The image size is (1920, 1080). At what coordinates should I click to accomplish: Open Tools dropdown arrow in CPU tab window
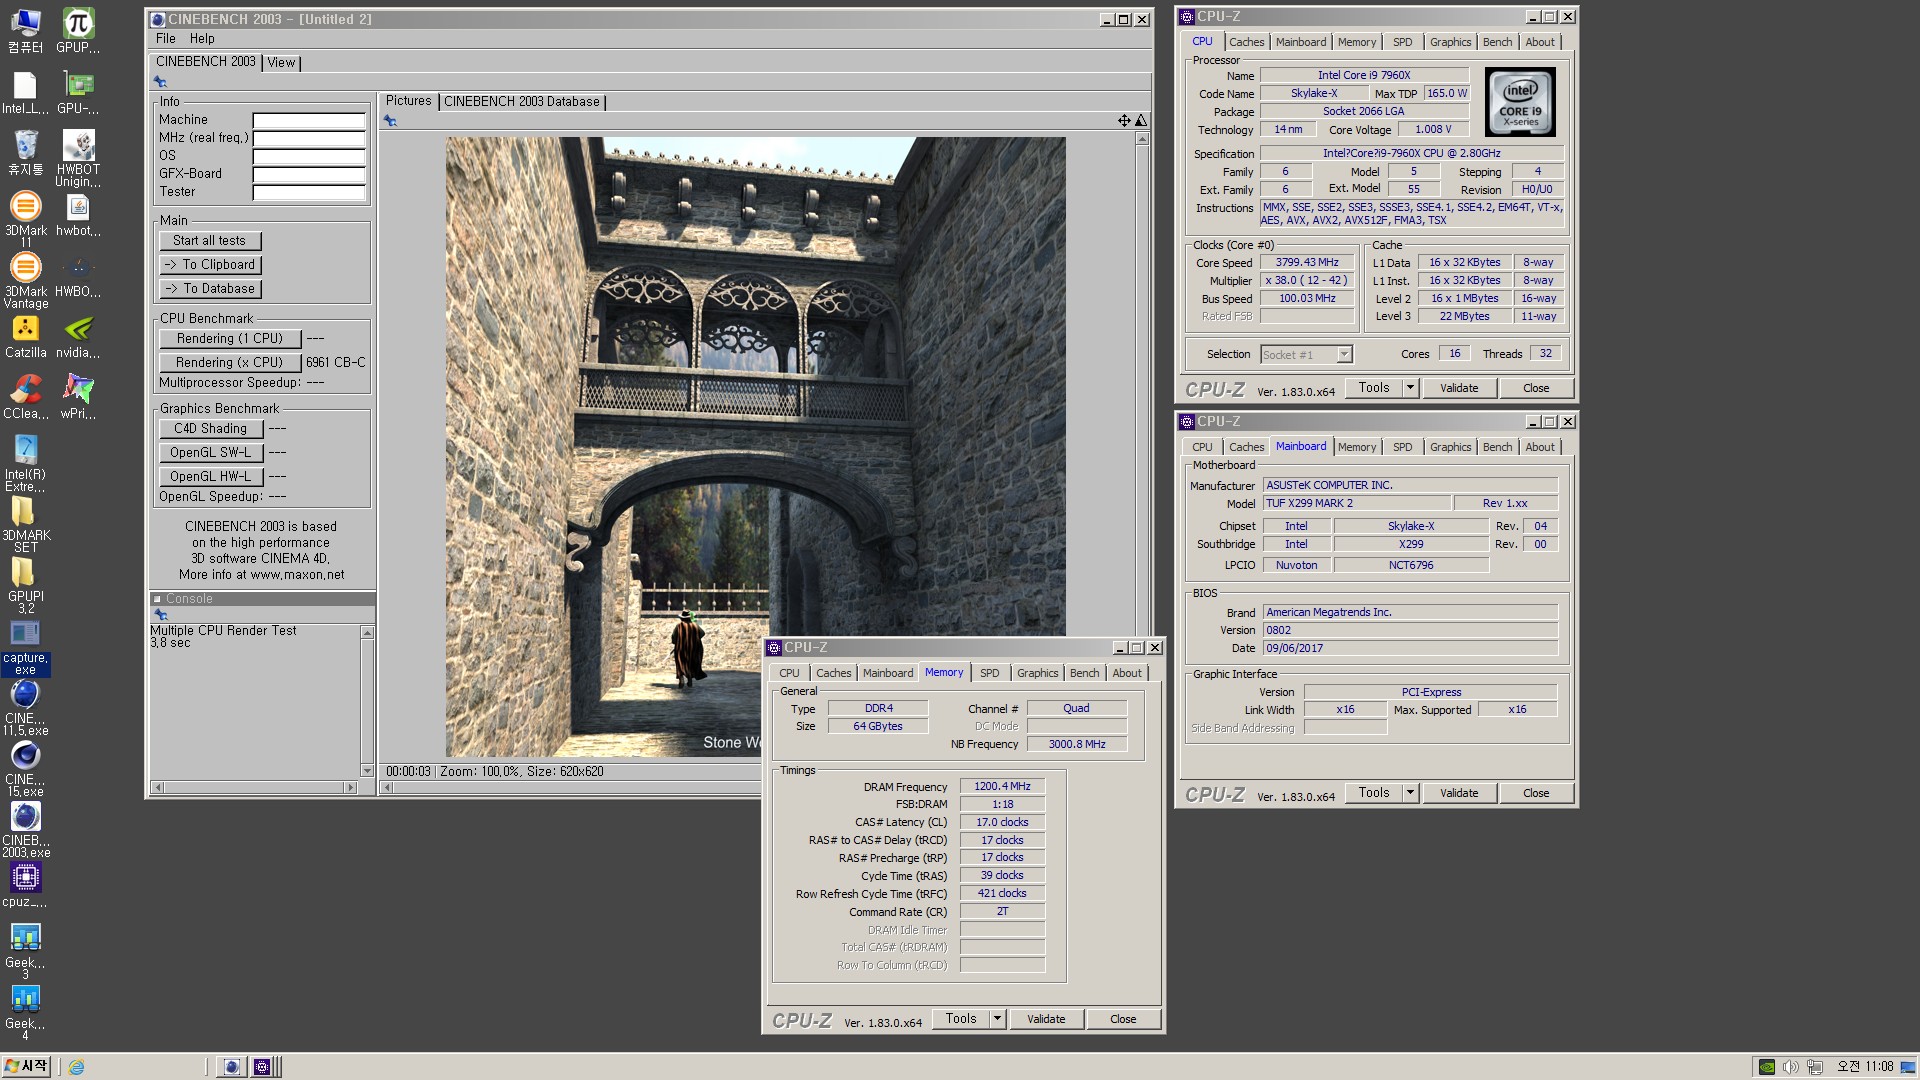[1410, 388]
